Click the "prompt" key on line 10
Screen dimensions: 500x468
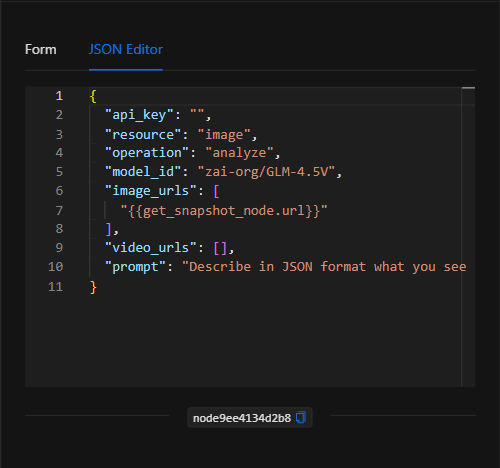[135, 267]
